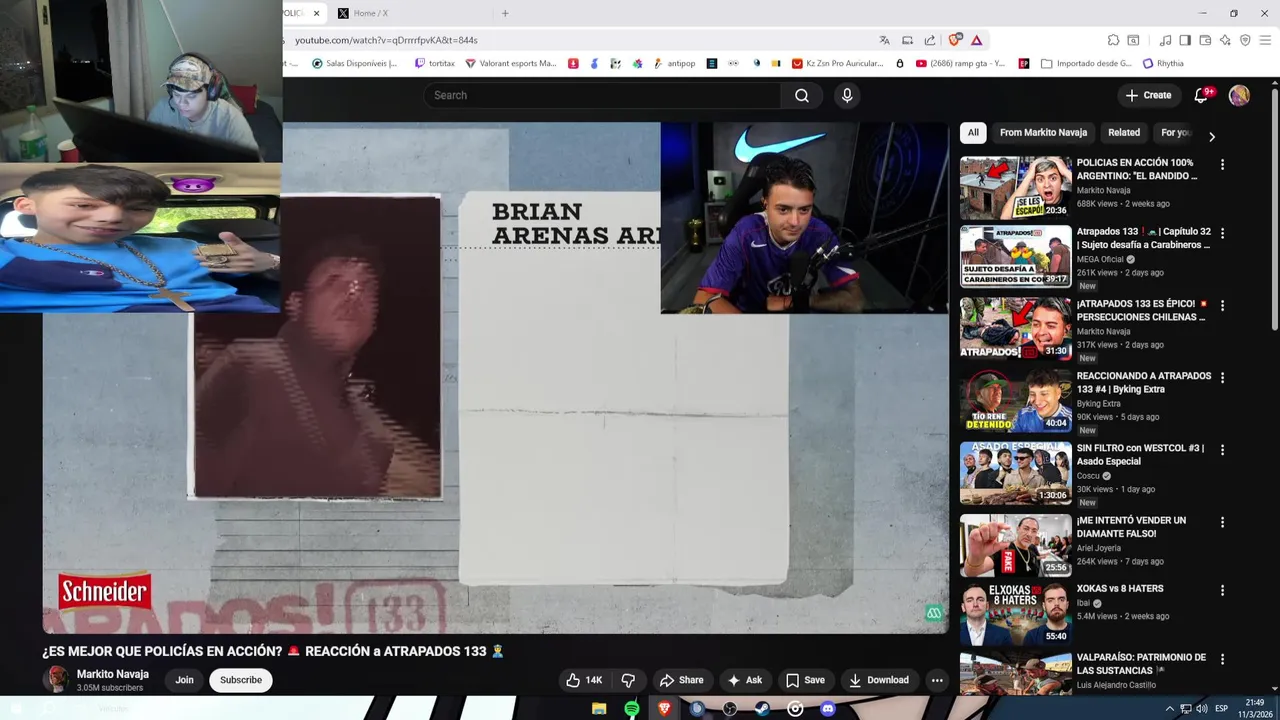Open 'SIN FILTRO con WESTCOL #3' title
The height and width of the screenshot is (720, 1280).
pos(1140,455)
